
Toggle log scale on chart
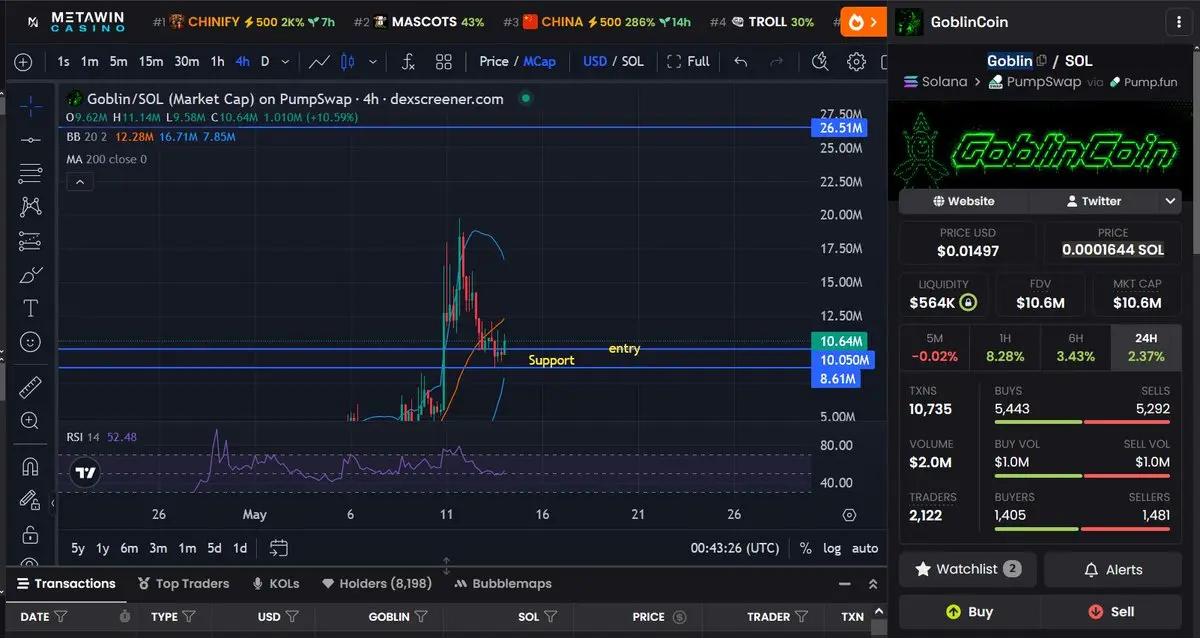click(x=832, y=548)
